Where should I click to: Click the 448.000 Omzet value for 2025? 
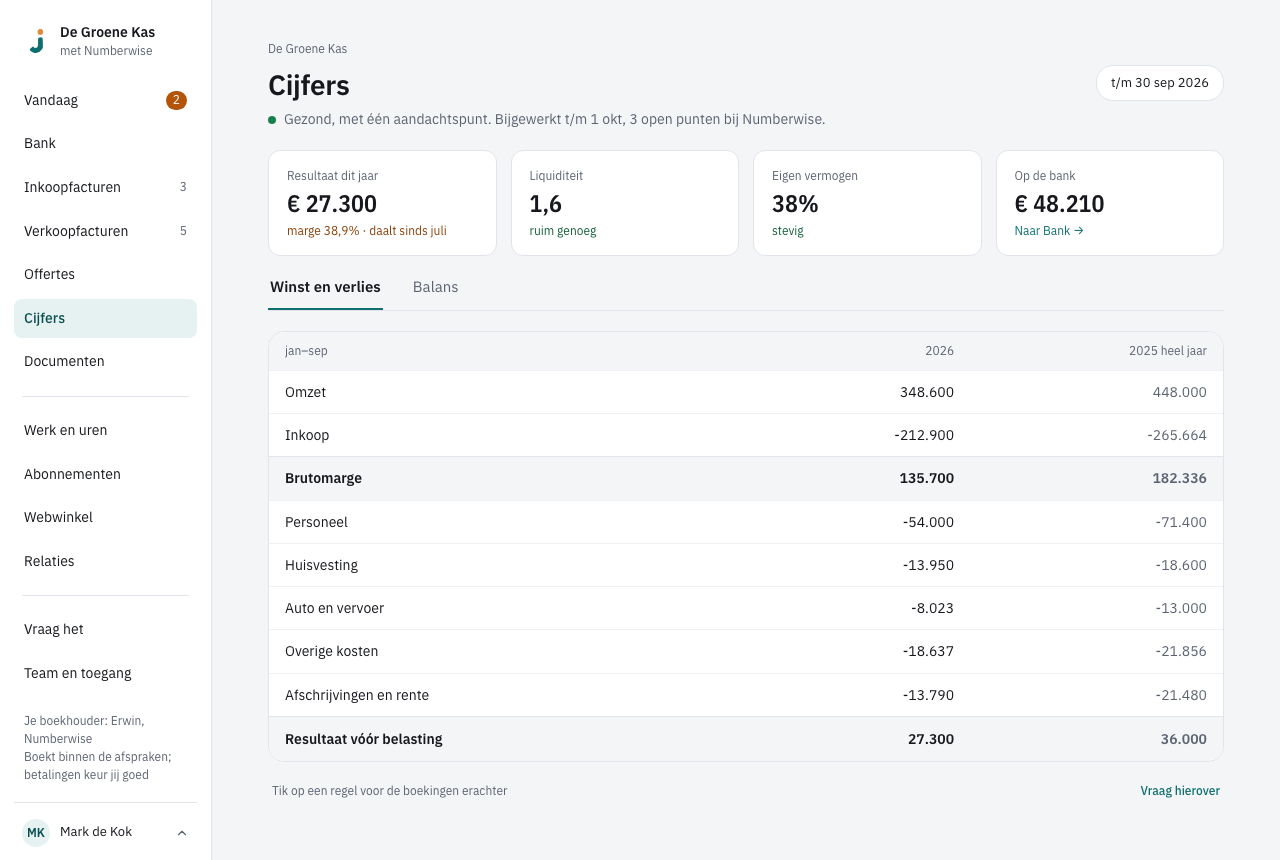(1180, 392)
